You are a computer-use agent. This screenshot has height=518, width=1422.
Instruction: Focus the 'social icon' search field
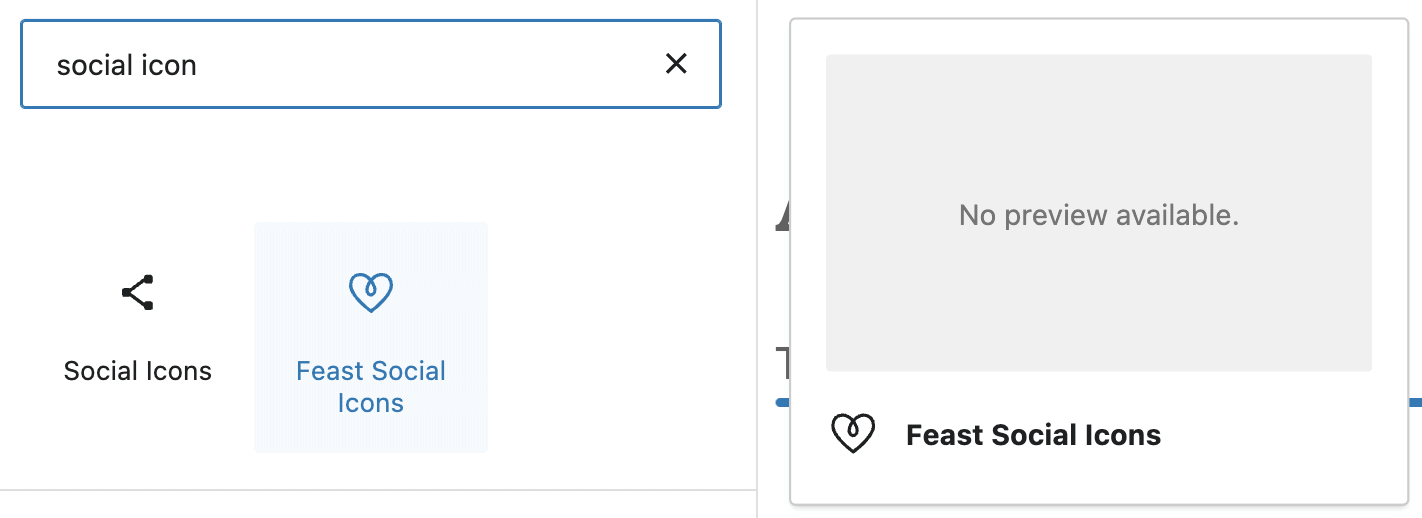(371, 64)
